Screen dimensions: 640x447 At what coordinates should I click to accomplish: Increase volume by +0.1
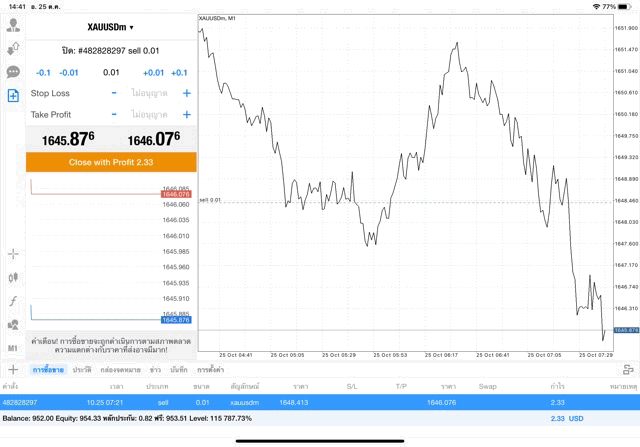click(x=179, y=72)
